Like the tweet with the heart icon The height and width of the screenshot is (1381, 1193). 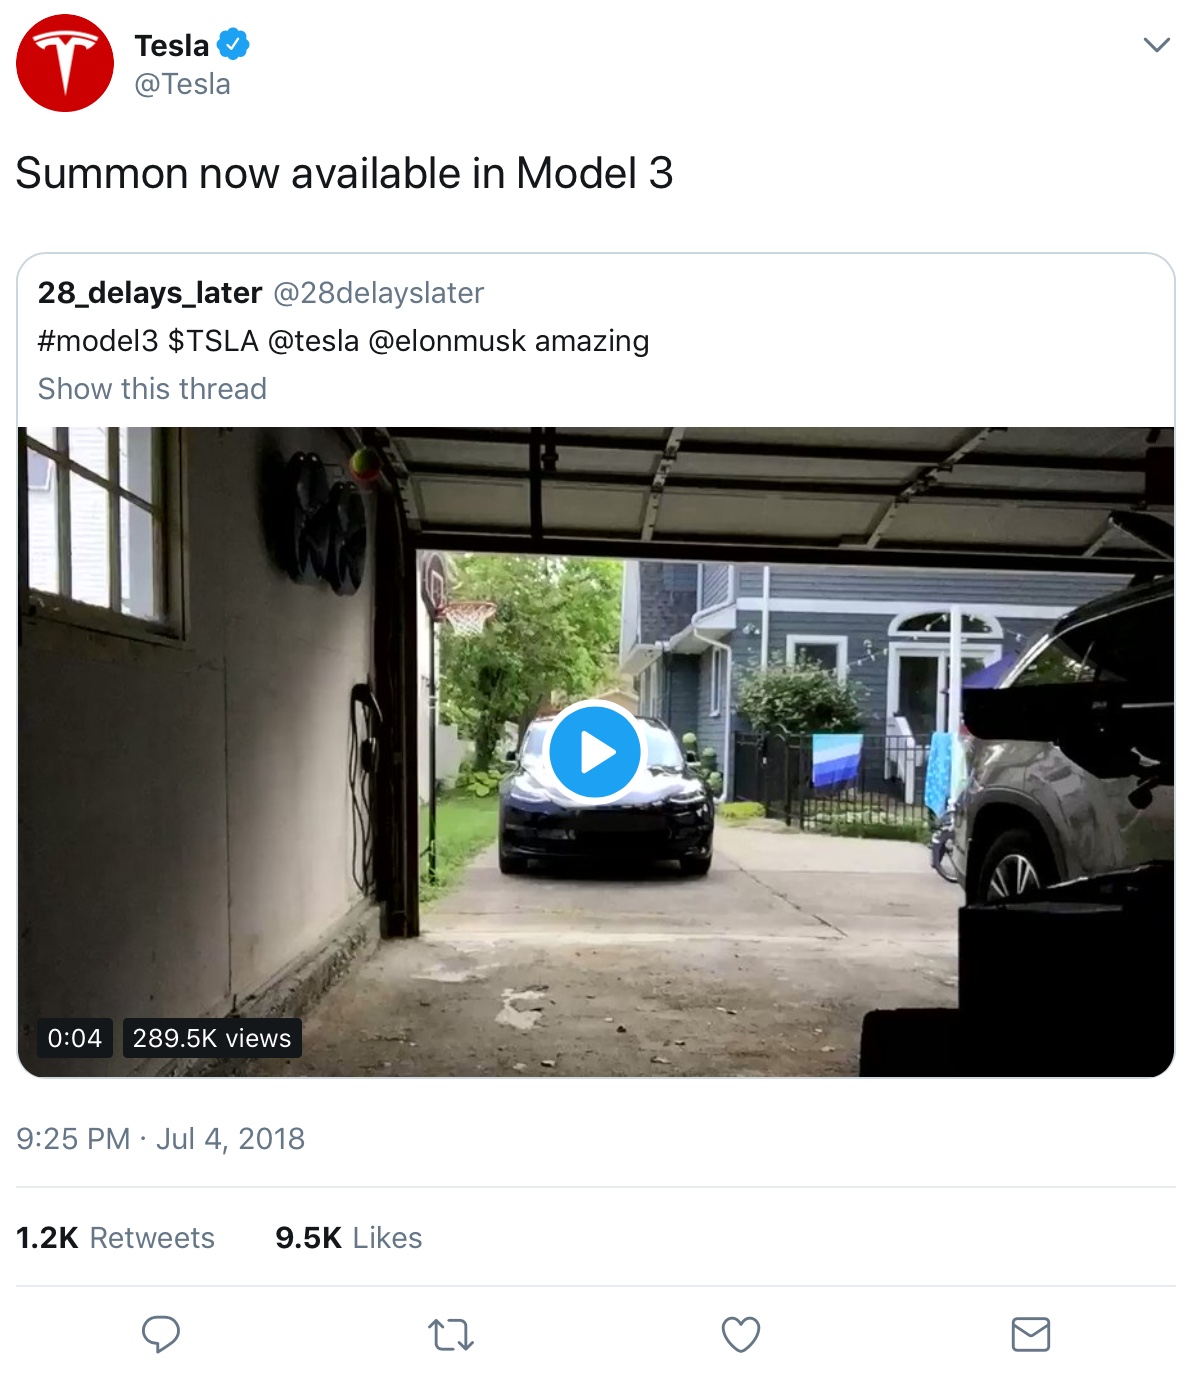pos(741,1335)
